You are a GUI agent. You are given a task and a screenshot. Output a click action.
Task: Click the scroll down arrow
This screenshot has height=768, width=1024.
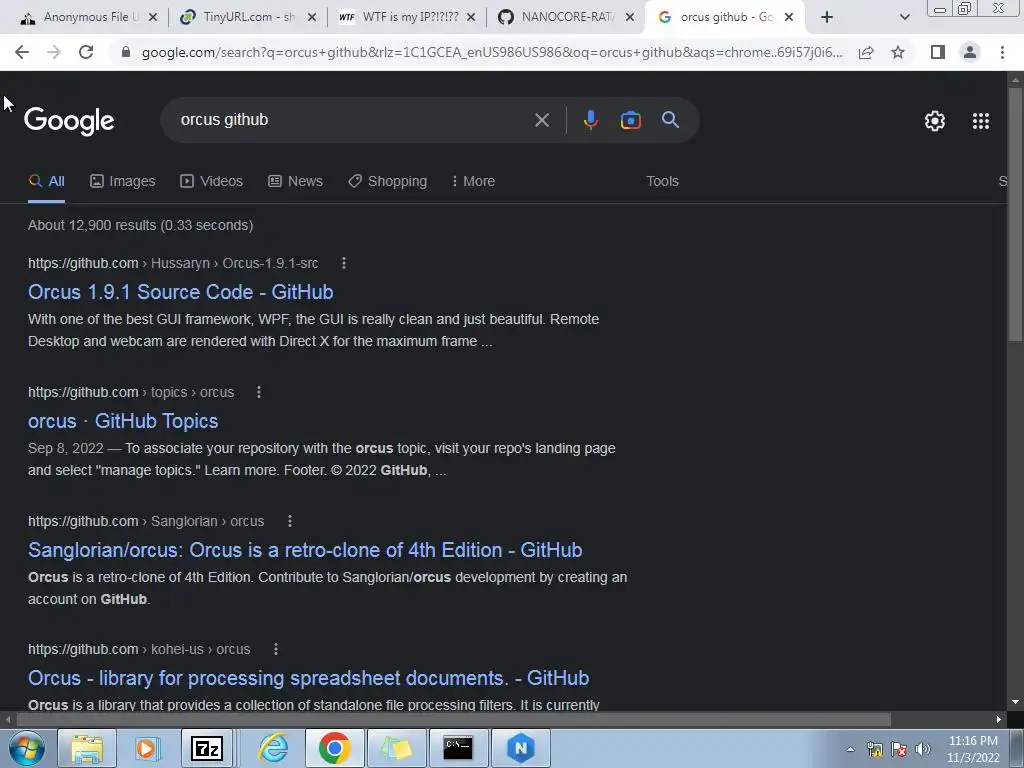pos(1015,703)
